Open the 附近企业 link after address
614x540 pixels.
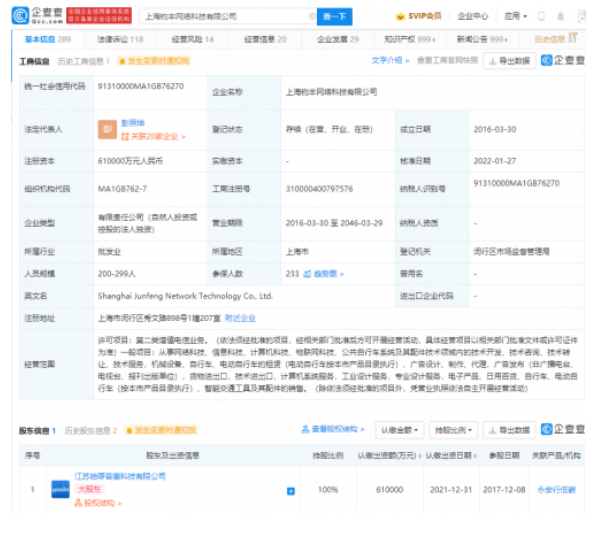click(x=240, y=318)
